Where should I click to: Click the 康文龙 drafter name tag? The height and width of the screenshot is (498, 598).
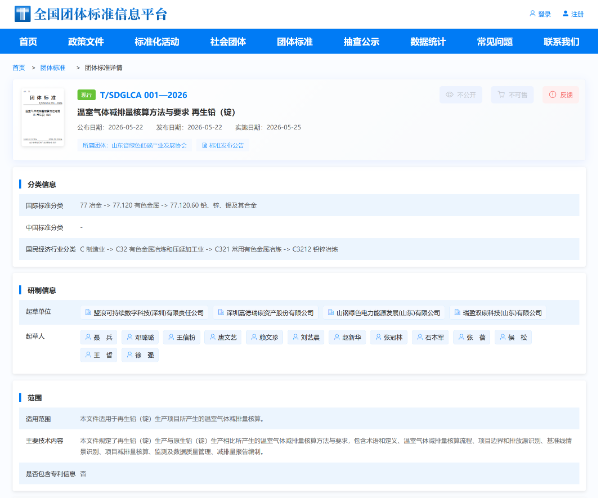pyautogui.click(x=223, y=337)
